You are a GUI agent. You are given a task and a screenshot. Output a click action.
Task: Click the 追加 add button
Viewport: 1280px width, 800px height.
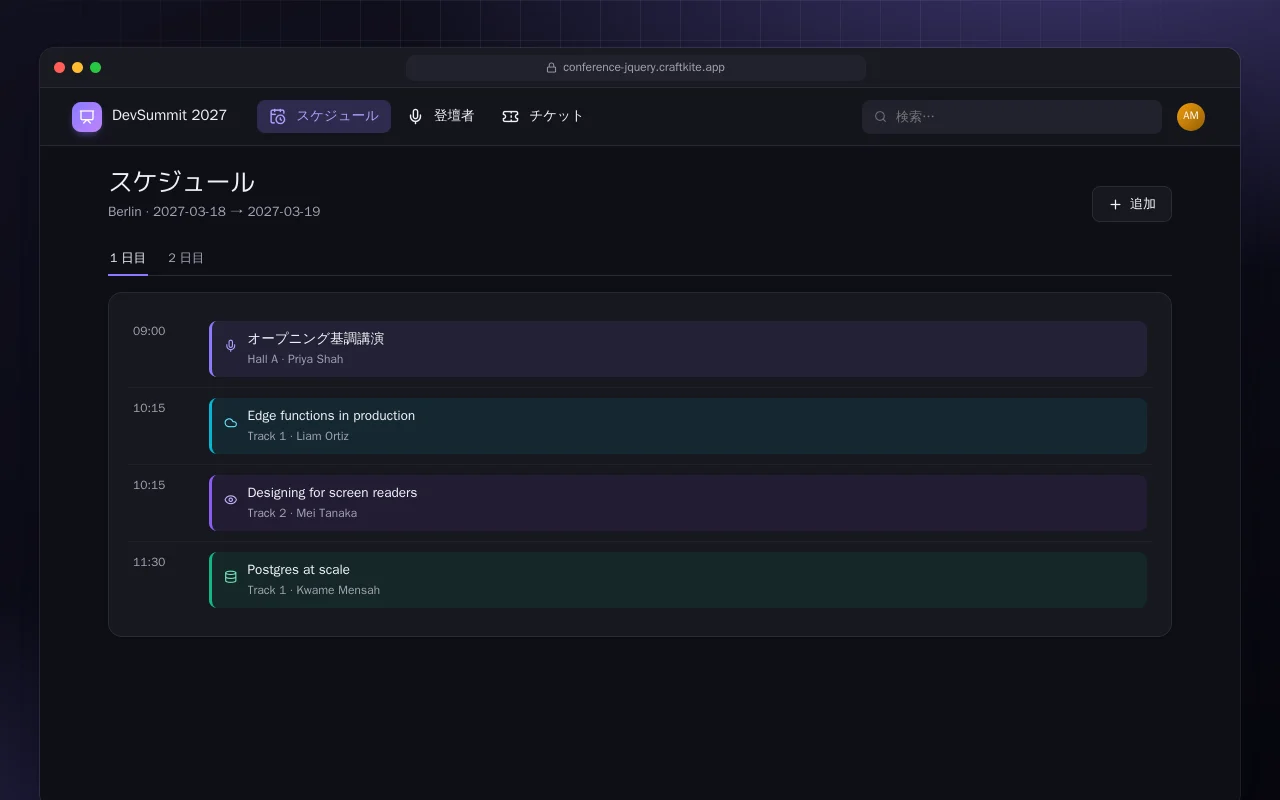1131,204
